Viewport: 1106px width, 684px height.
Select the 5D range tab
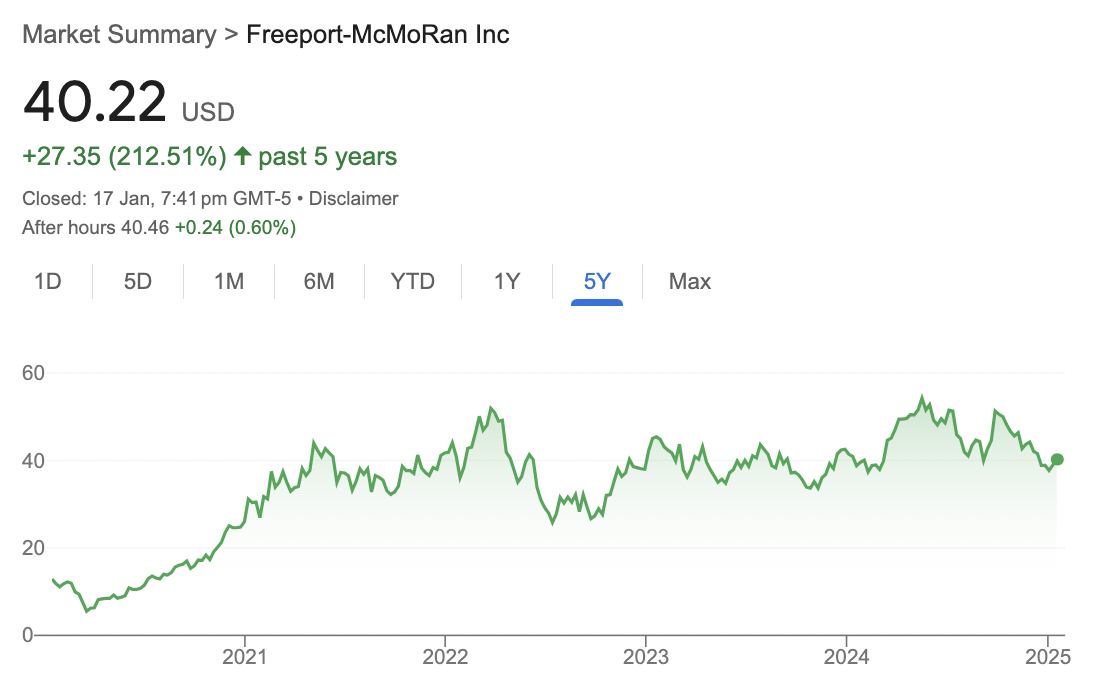(x=138, y=282)
